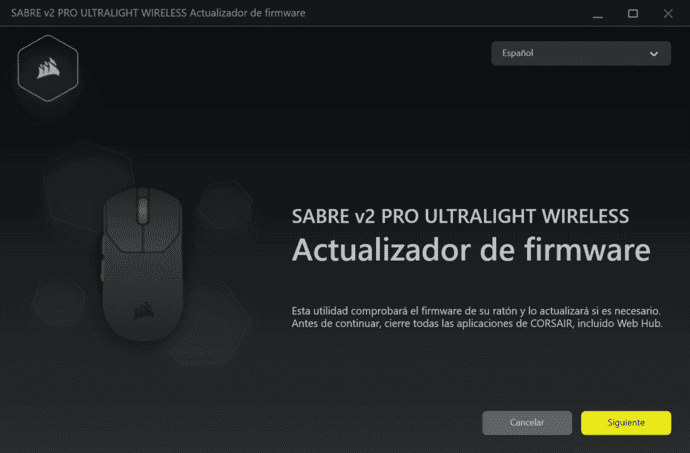
Task: Minimize the firmware updater window
Action: (598, 14)
